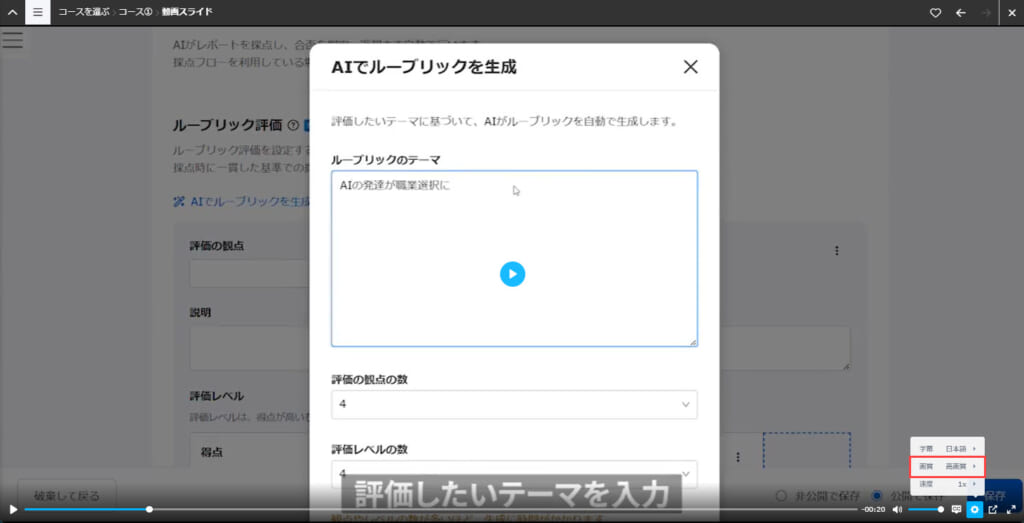Click the blue play button in video center
The image size is (1024, 523).
512,274
